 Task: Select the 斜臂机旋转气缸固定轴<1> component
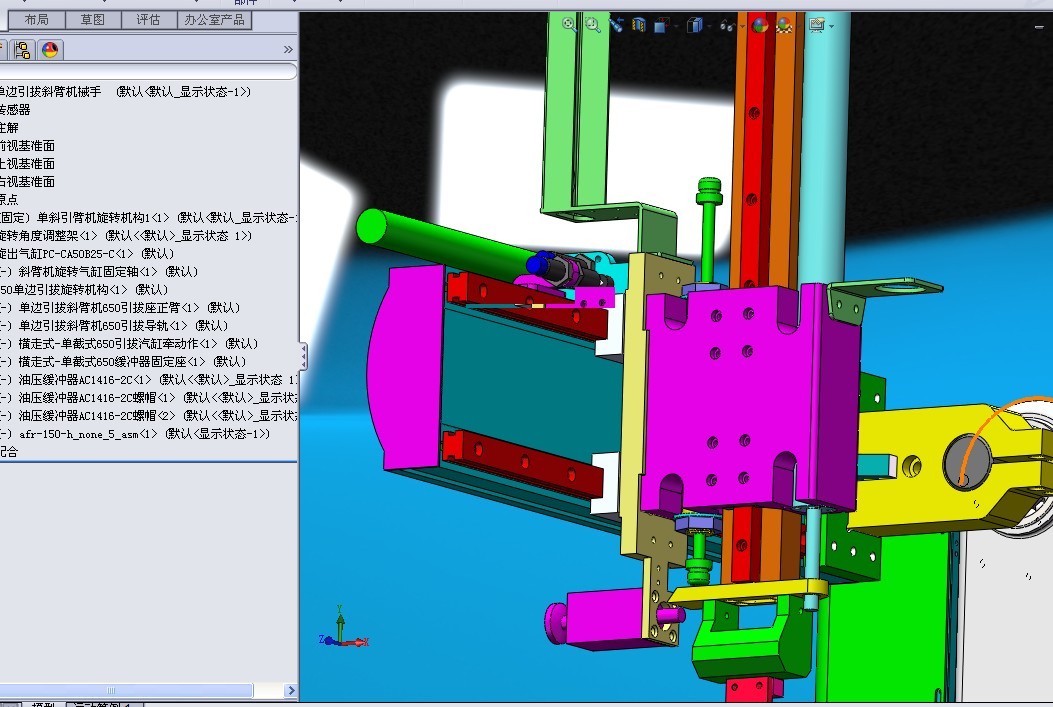(99, 272)
